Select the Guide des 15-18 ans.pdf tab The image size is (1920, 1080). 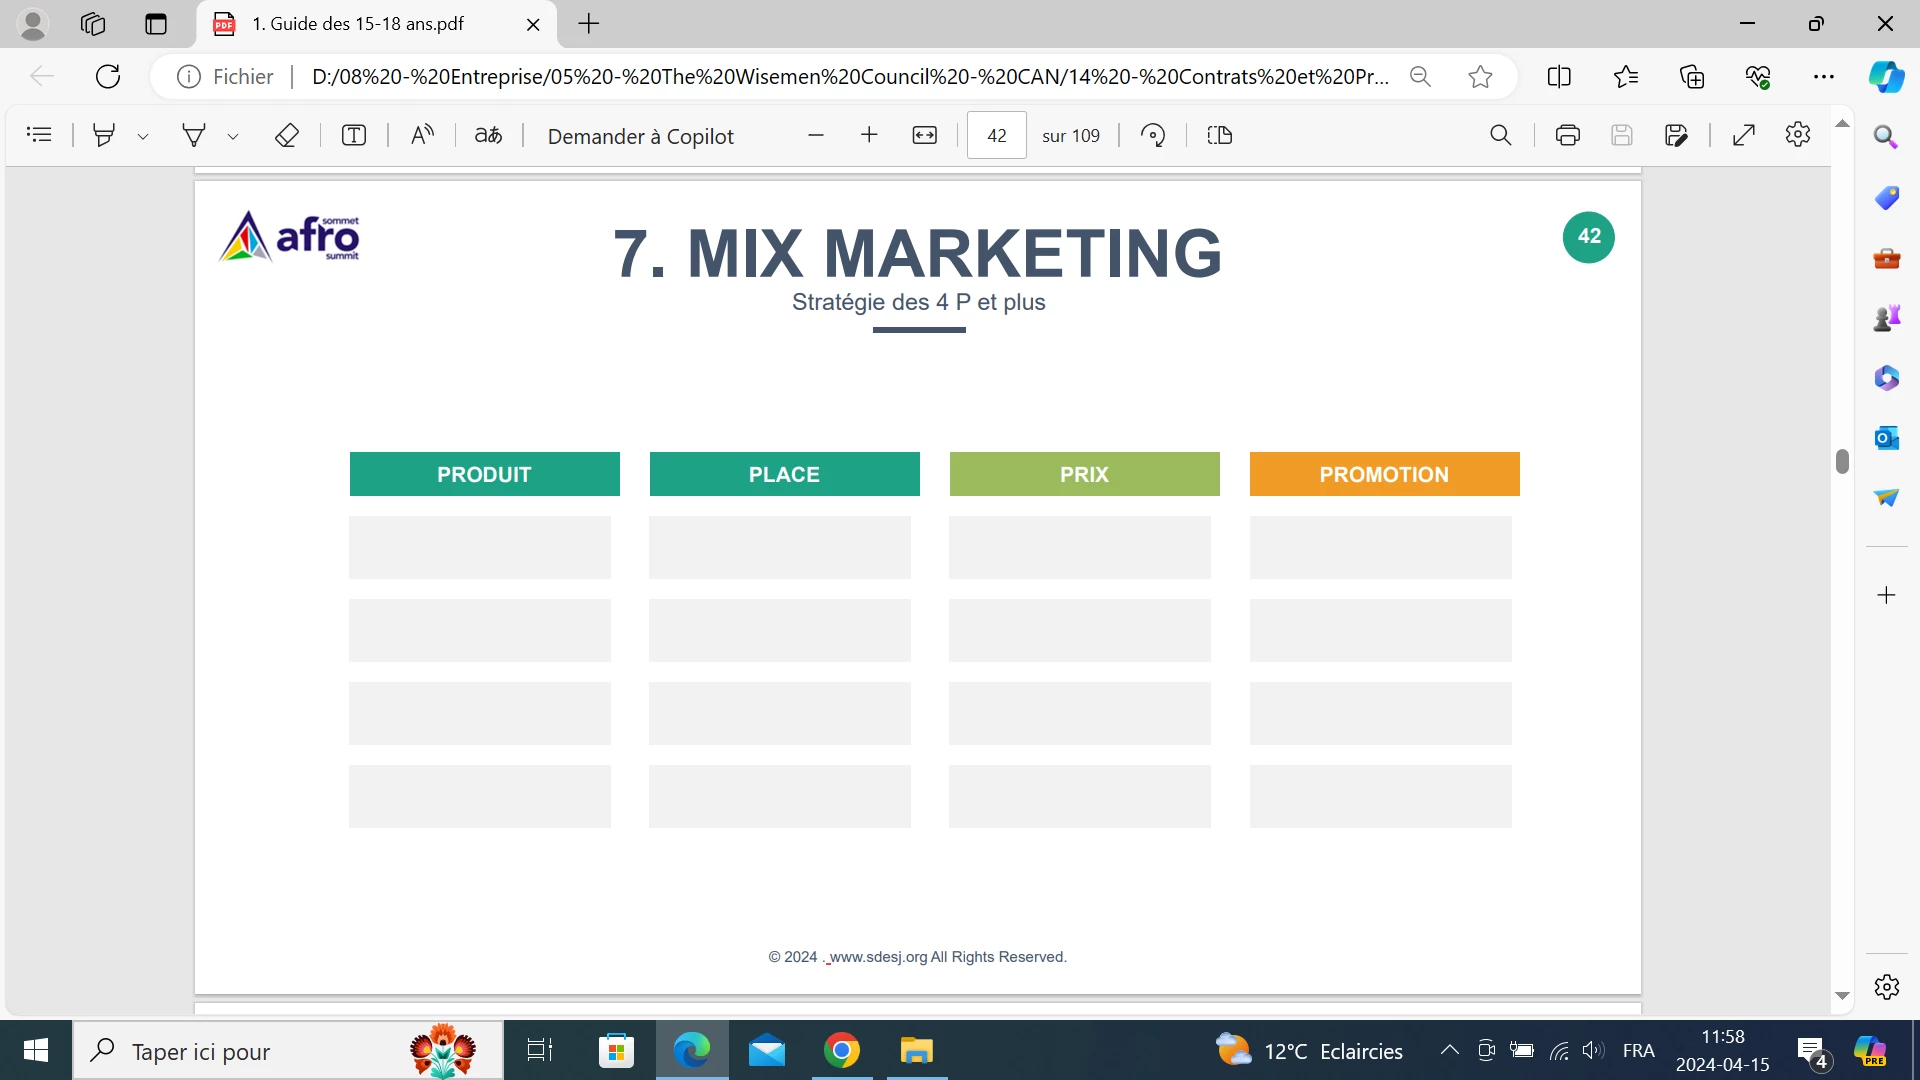pos(357,24)
